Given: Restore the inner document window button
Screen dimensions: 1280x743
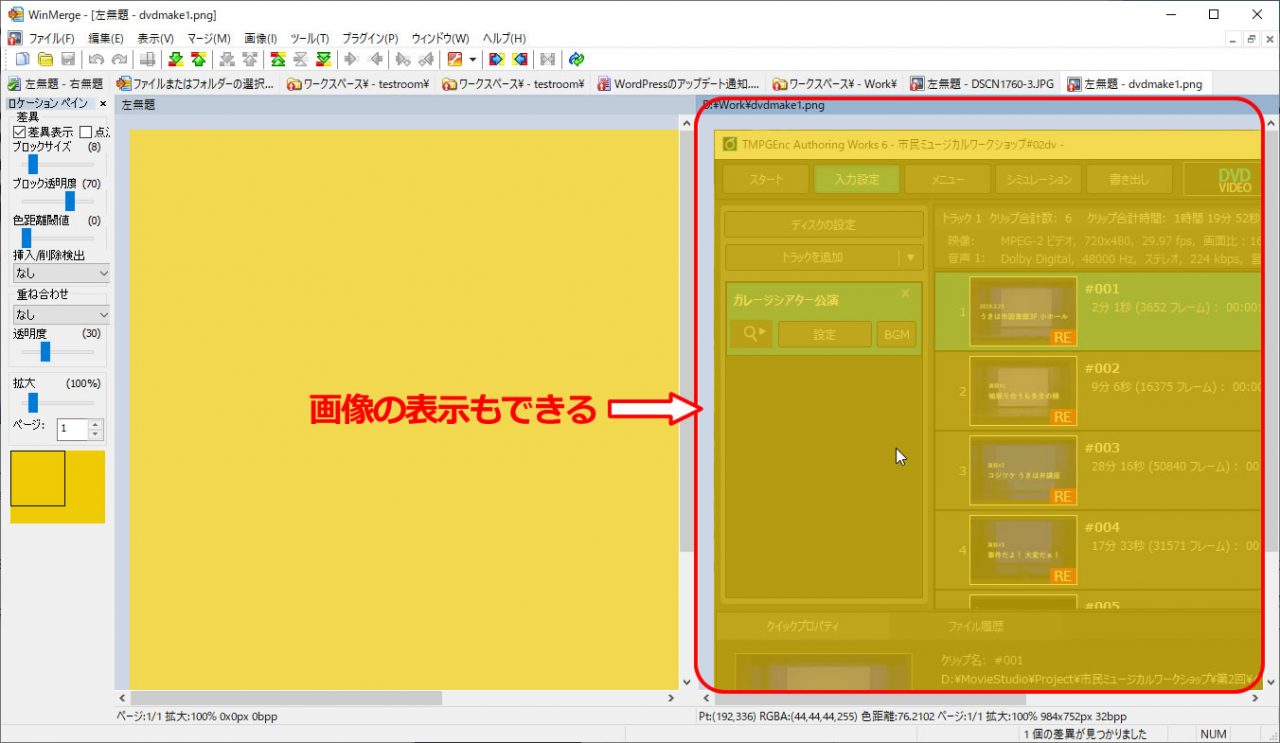Looking at the screenshot, I should click(1251, 38).
